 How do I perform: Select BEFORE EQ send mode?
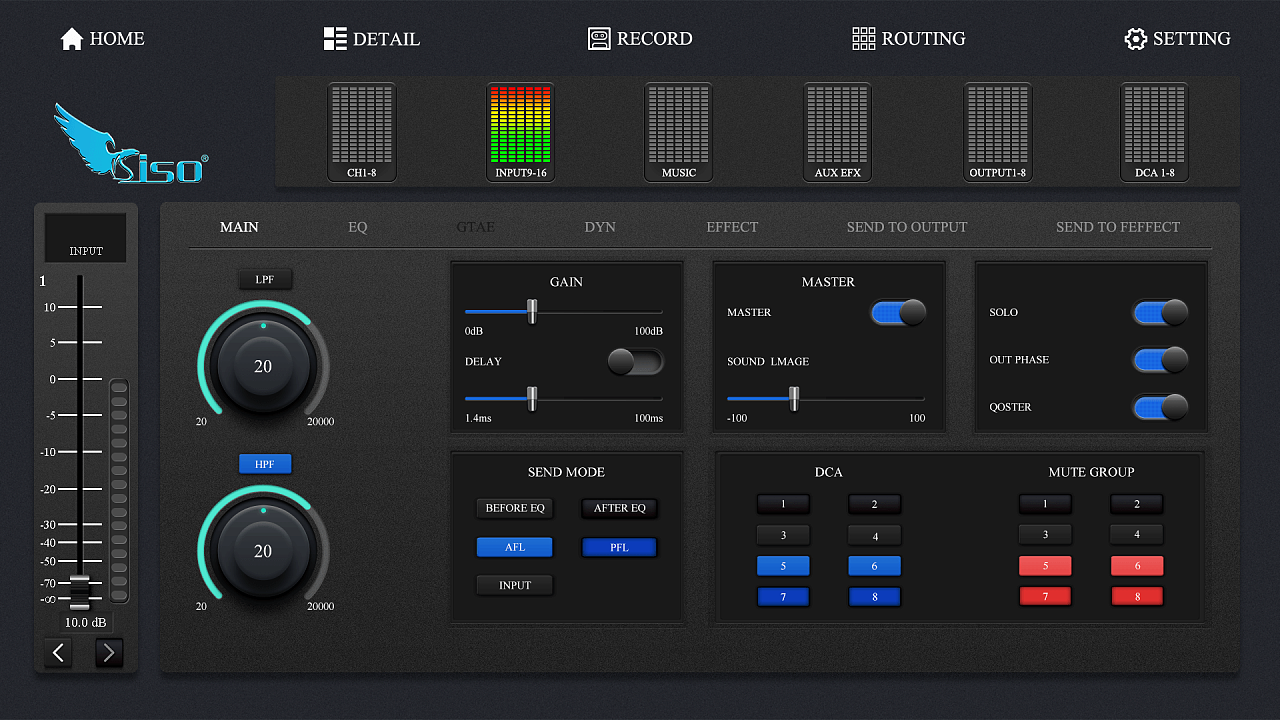coord(515,508)
